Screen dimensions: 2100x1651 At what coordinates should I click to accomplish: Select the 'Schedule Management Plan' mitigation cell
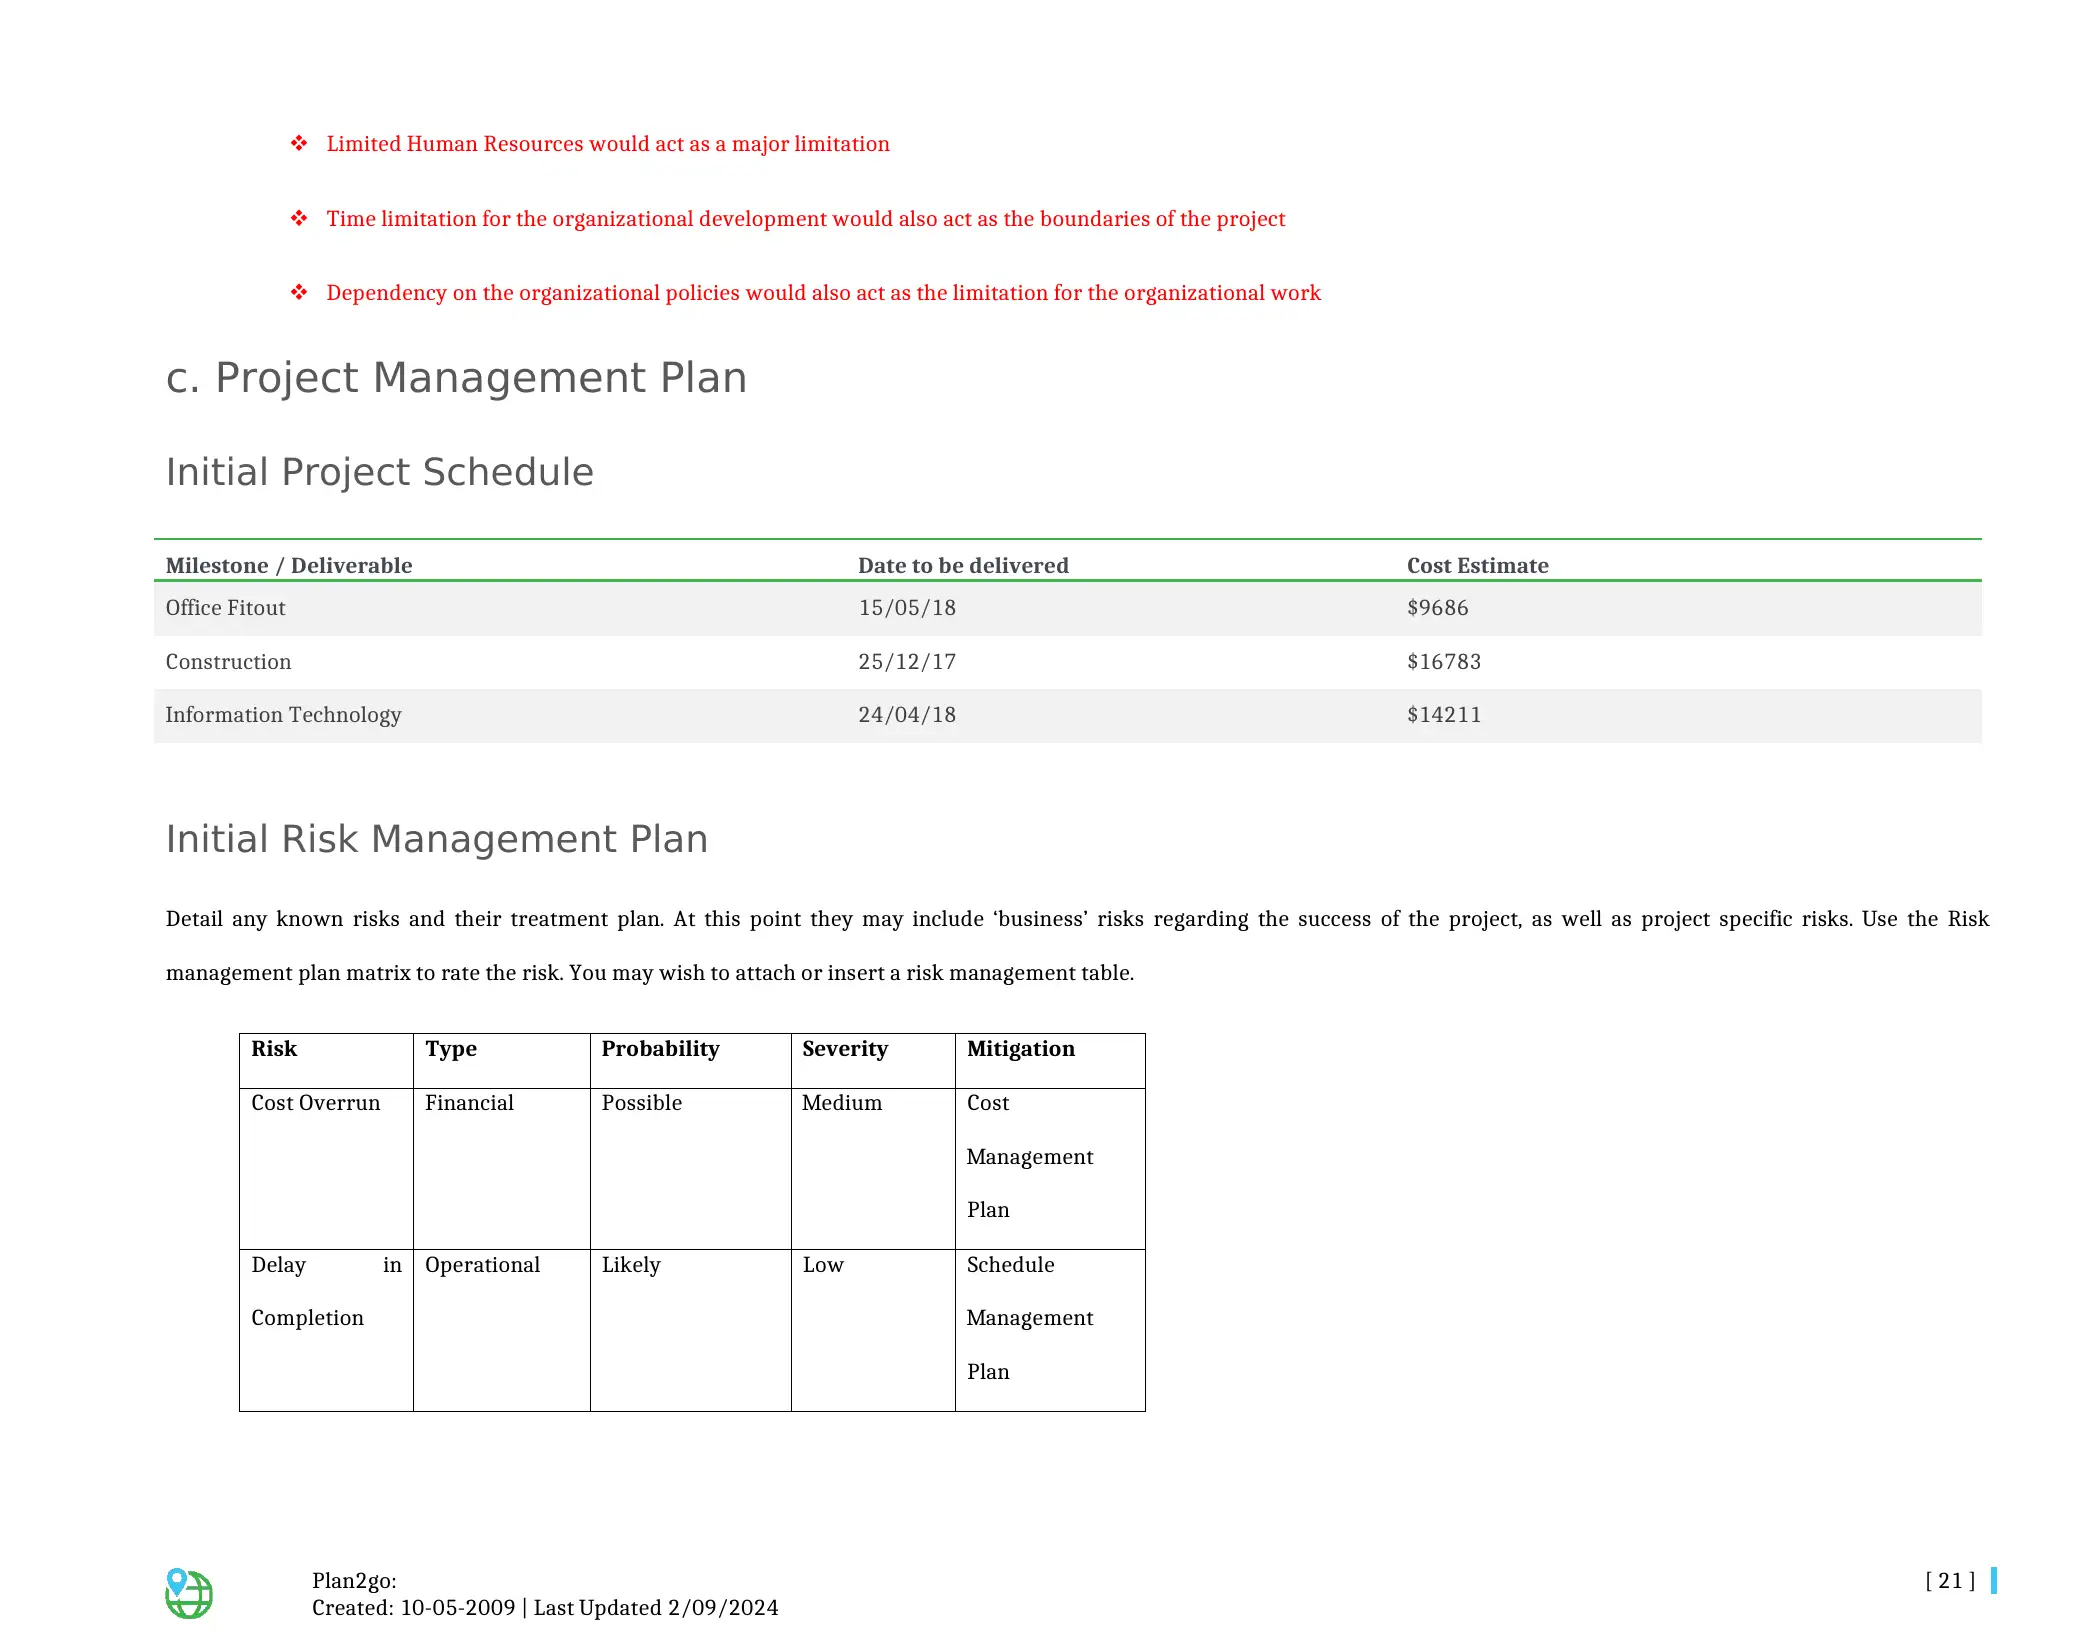[1050, 1331]
